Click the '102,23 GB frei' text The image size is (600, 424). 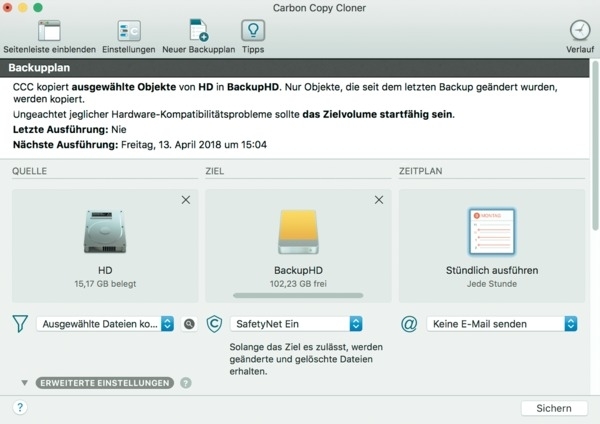coord(298,284)
